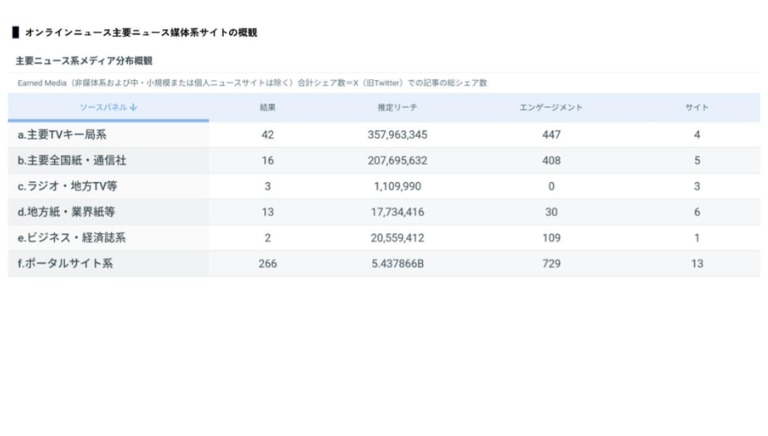
Task: Select the サイト column header
Action: click(696, 107)
